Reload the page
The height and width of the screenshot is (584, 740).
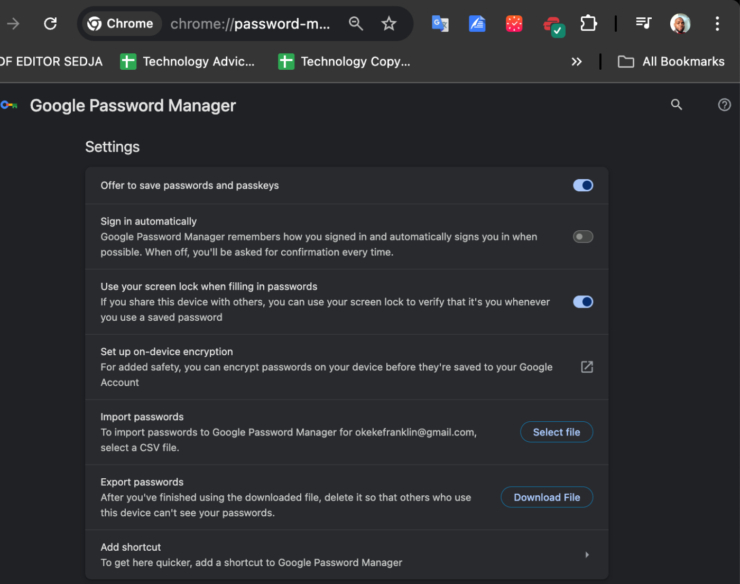click(x=50, y=23)
